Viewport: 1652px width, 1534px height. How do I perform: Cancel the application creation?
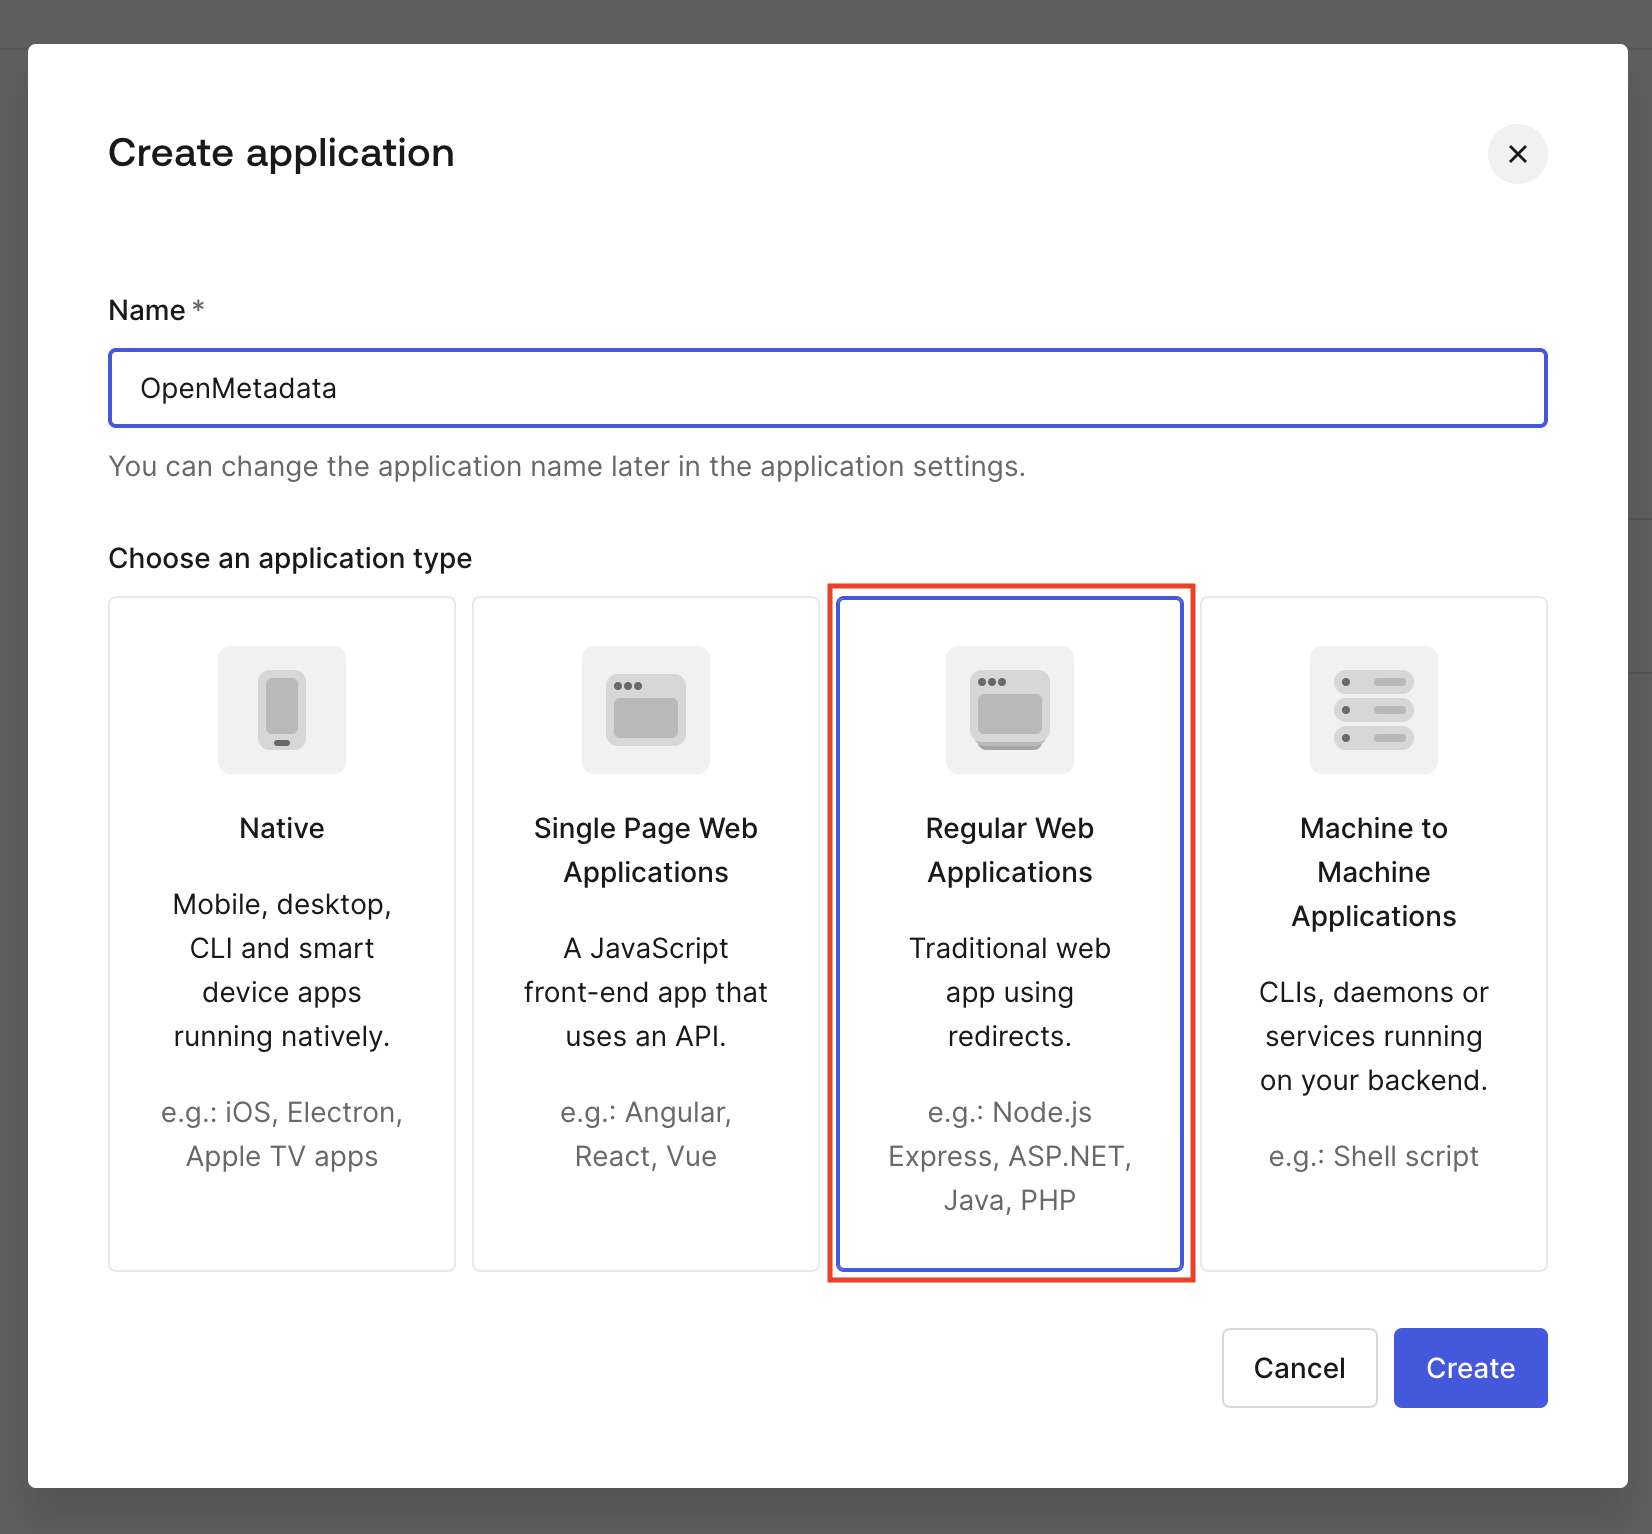click(1299, 1368)
